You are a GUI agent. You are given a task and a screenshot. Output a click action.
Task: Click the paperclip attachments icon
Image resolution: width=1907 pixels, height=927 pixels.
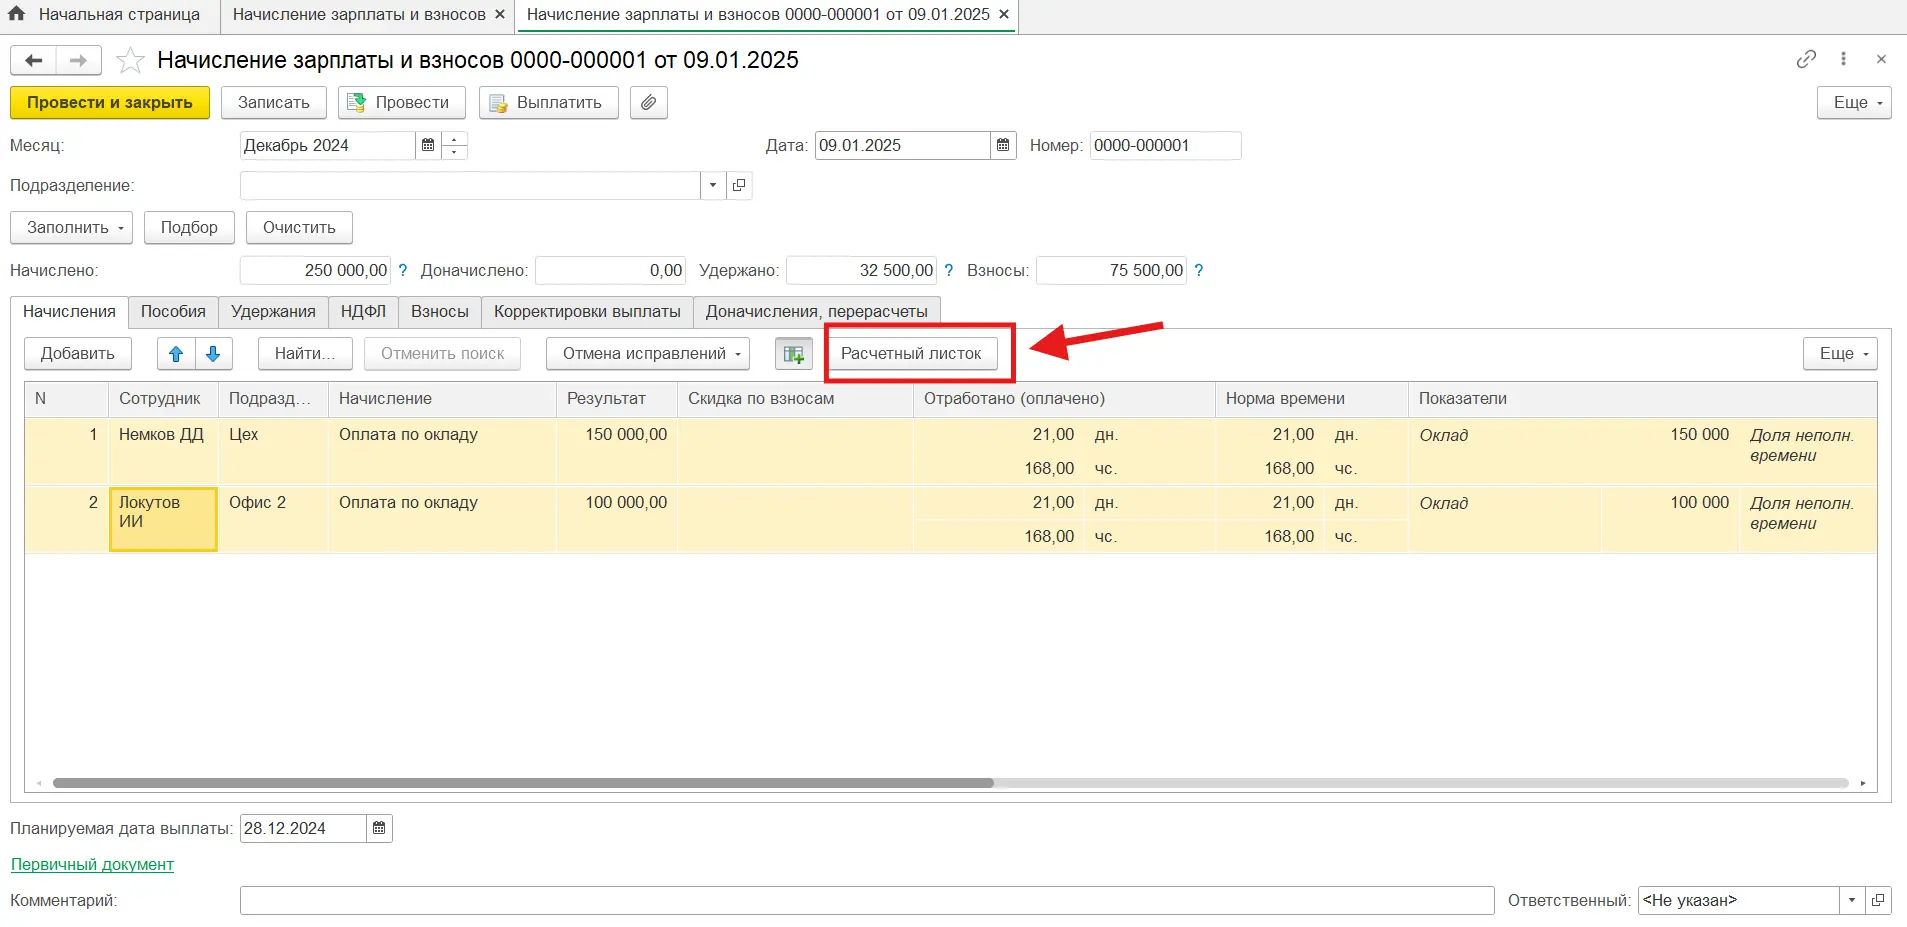[648, 103]
